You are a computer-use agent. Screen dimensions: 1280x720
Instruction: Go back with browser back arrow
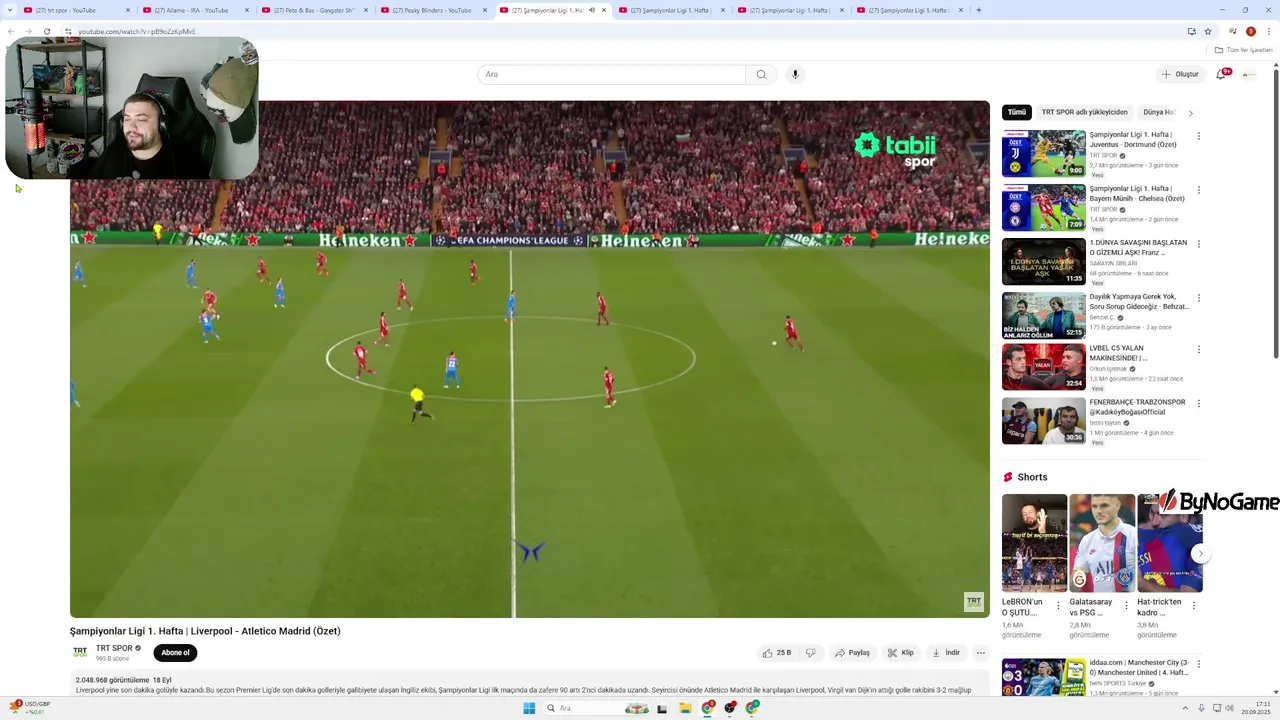click(11, 31)
